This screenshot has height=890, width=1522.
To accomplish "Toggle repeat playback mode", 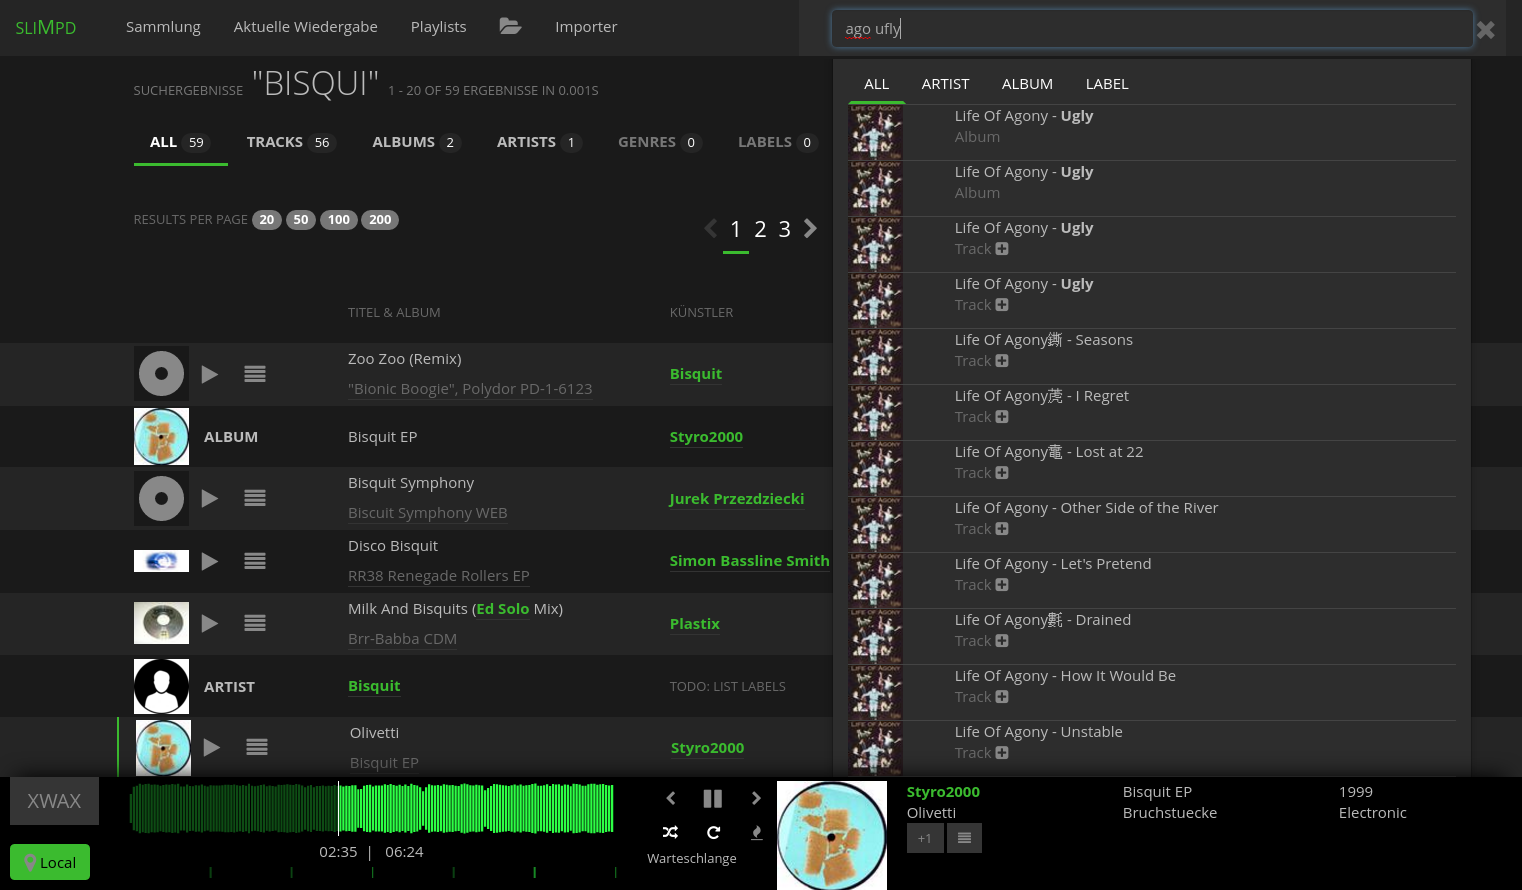I will tap(713, 832).
